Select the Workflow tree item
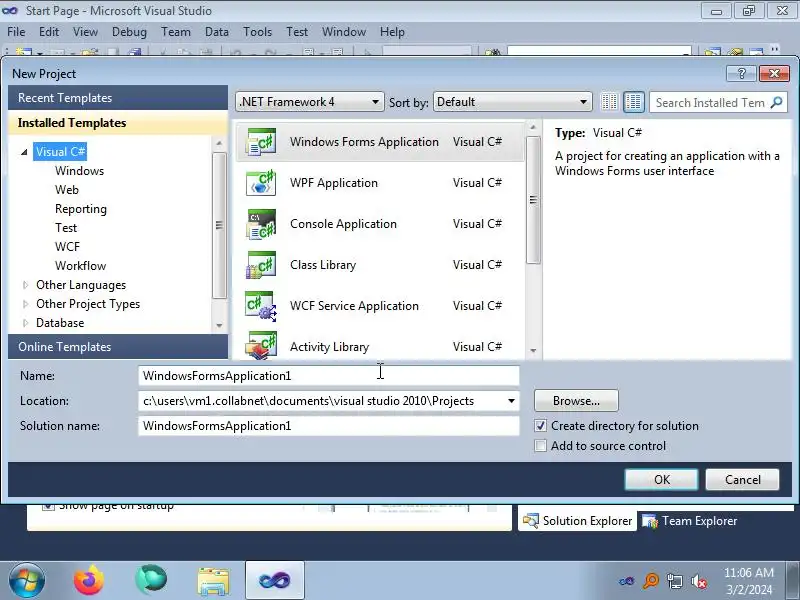 (81, 266)
